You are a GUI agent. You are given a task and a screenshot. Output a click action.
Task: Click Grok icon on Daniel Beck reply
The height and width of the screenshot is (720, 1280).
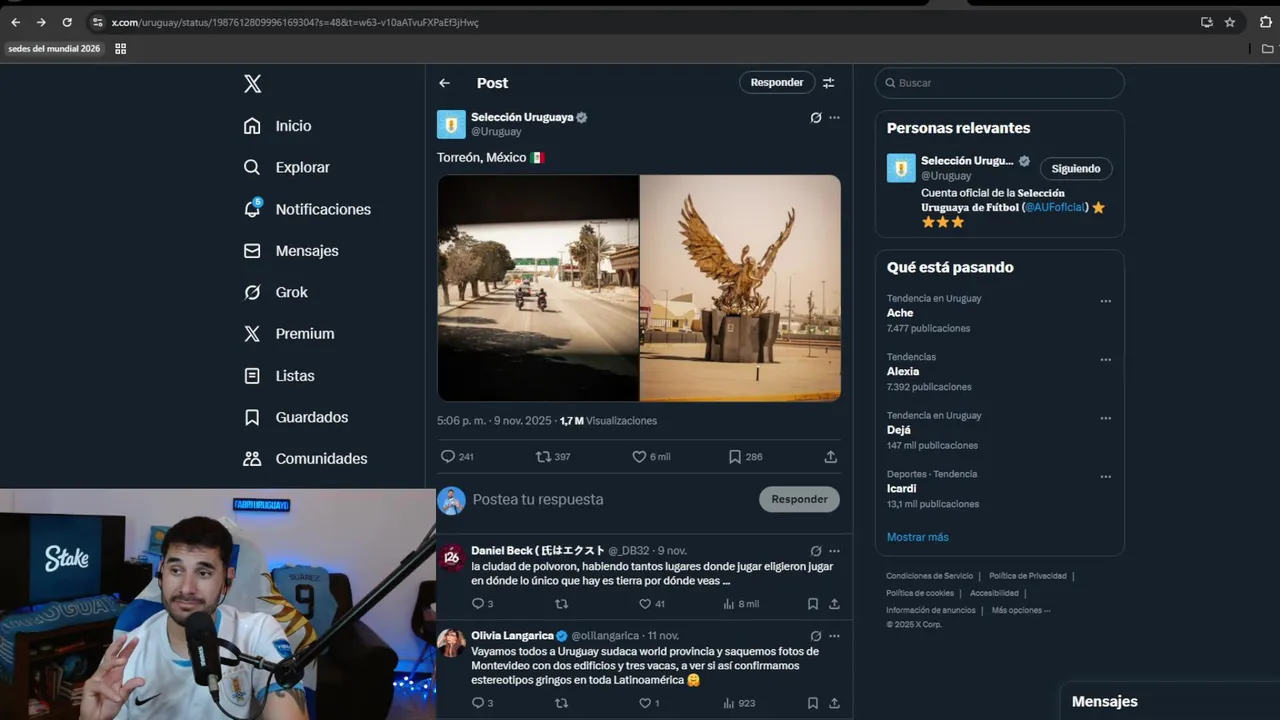click(816, 551)
